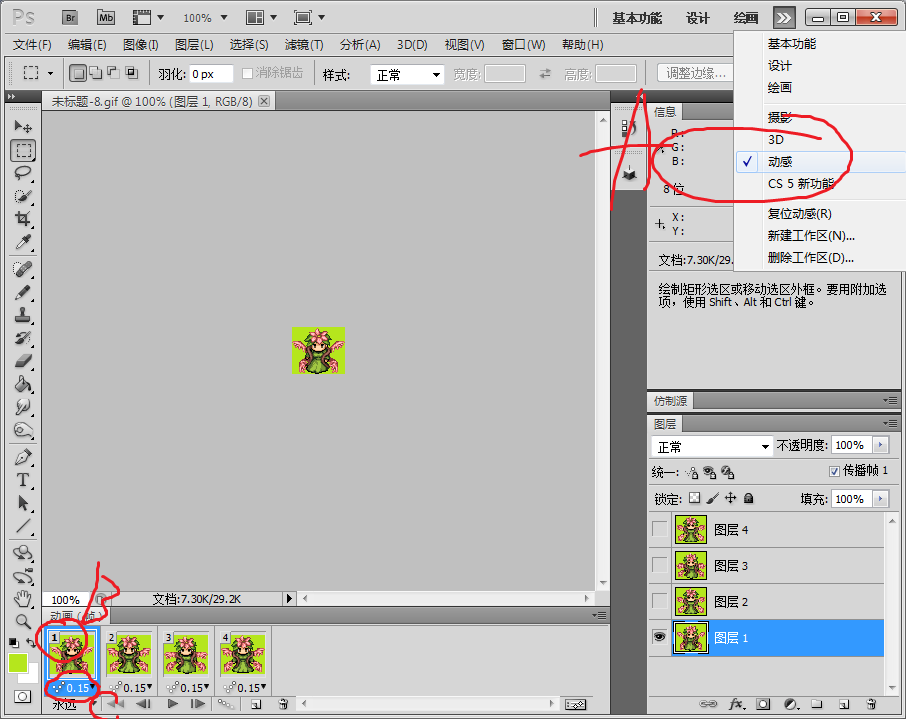Screen dimensions: 906x719
Task: Add layer style via fx icon
Action: 736,704
